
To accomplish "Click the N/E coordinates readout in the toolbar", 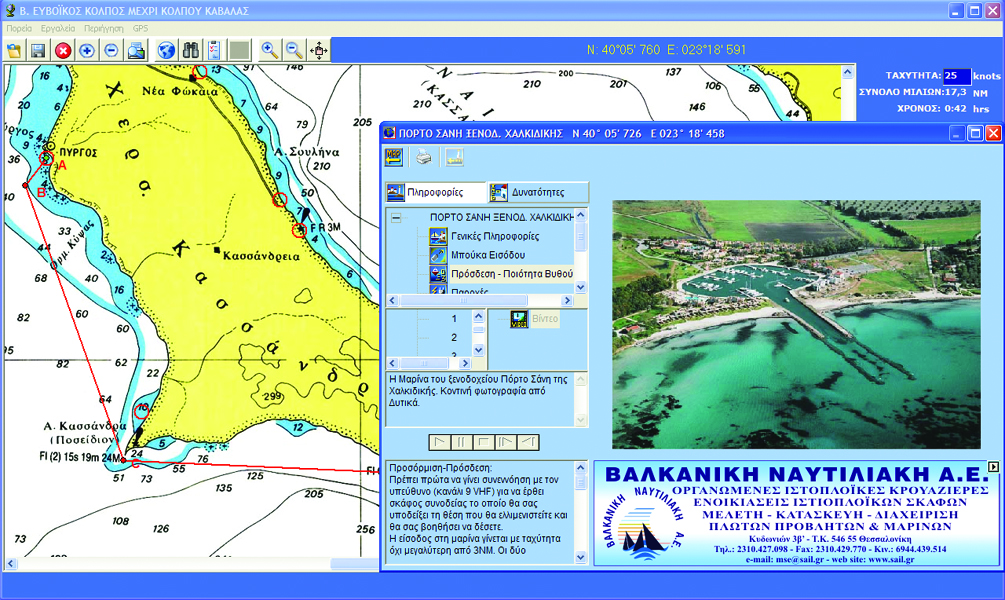I will click(x=666, y=50).
